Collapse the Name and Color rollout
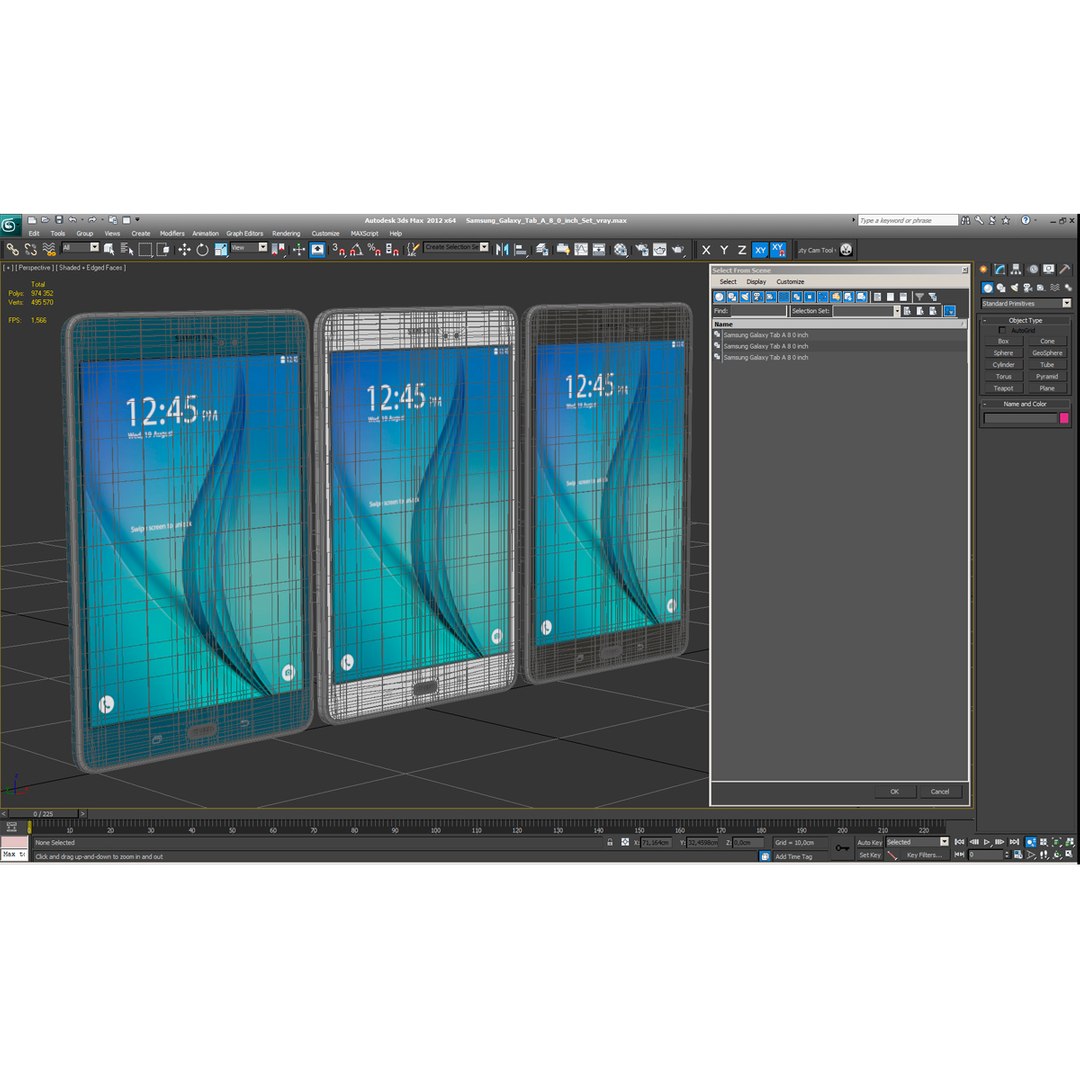 point(1025,404)
